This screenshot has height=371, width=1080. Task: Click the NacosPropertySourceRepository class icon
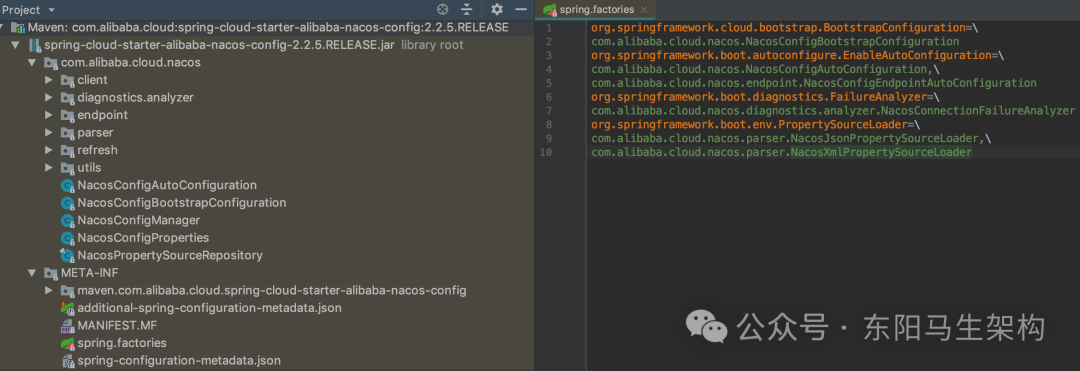(68, 255)
